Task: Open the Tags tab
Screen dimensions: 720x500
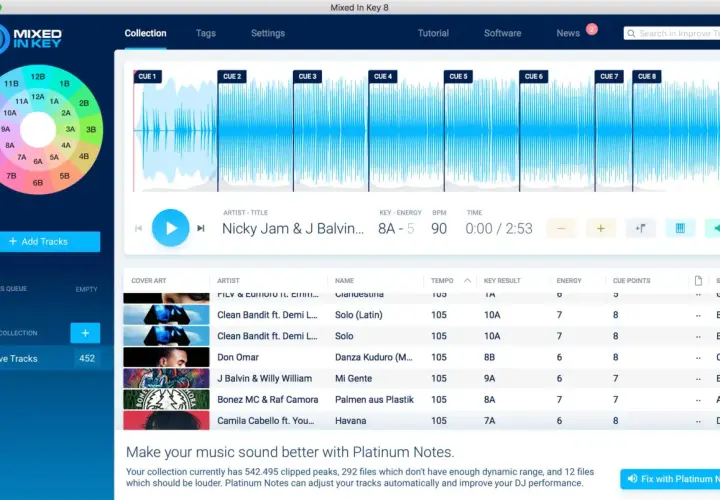Action: tap(206, 33)
